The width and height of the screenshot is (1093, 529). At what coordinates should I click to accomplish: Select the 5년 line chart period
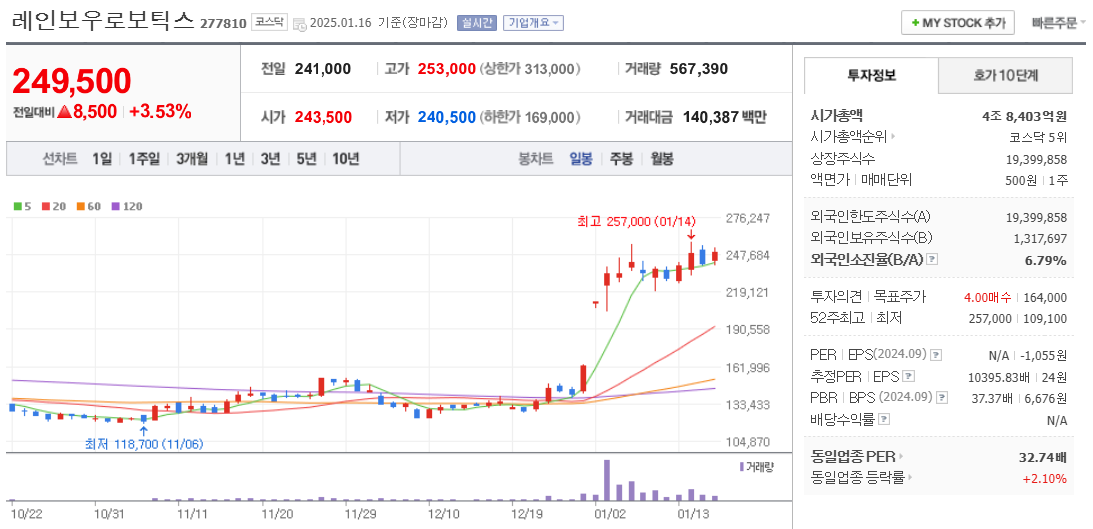pos(306,159)
